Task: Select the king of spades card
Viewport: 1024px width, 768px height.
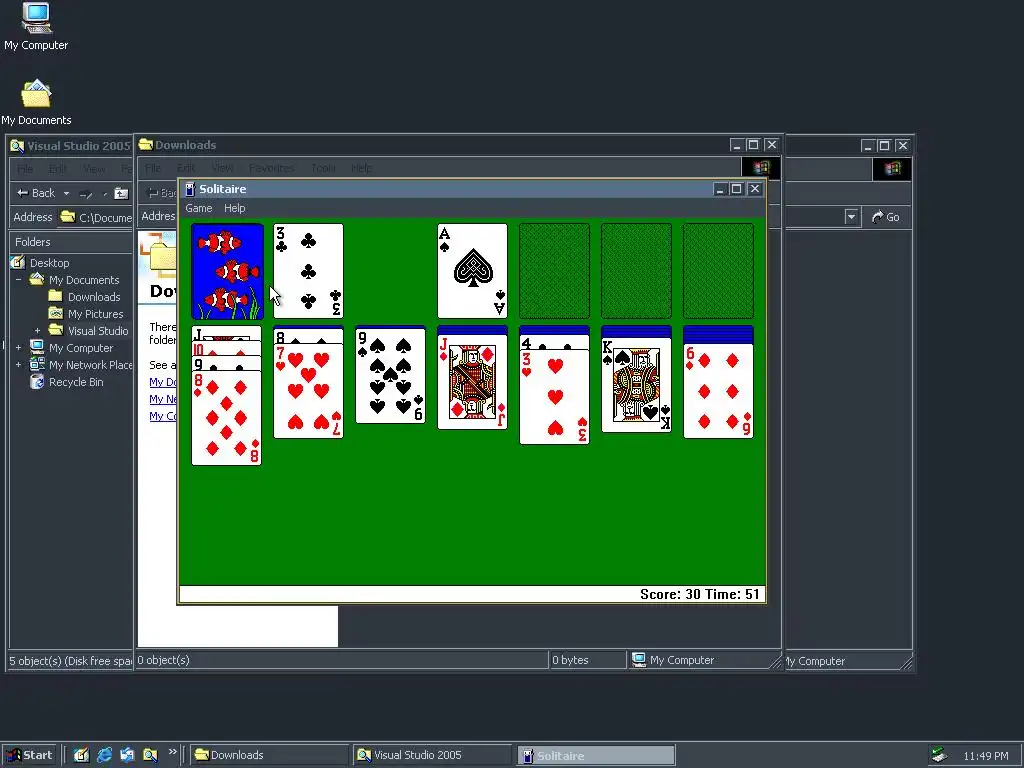Action: (636, 385)
